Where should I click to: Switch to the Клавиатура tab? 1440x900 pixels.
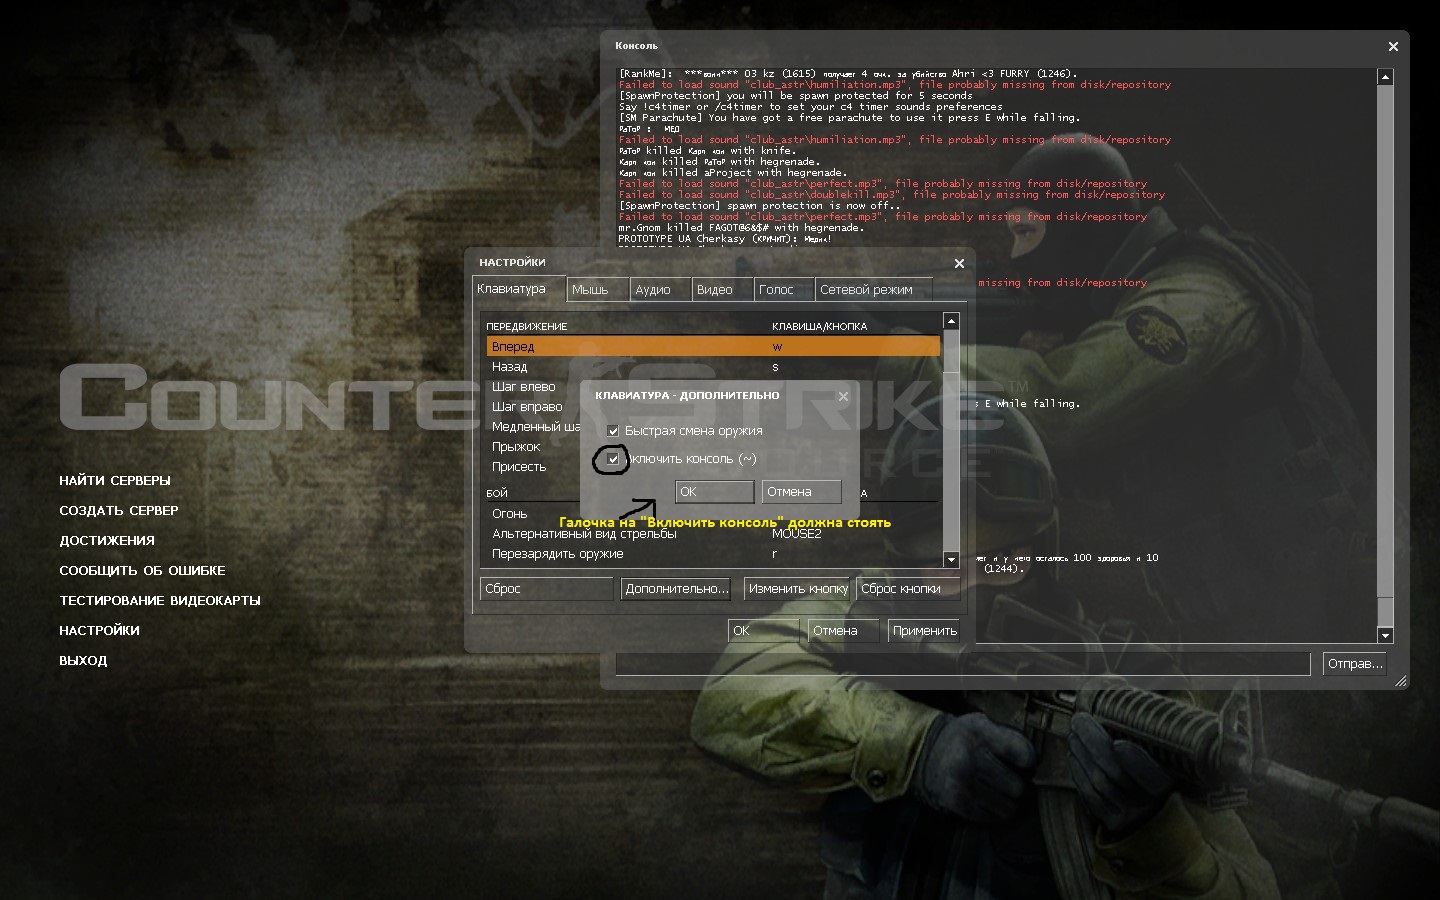519,289
